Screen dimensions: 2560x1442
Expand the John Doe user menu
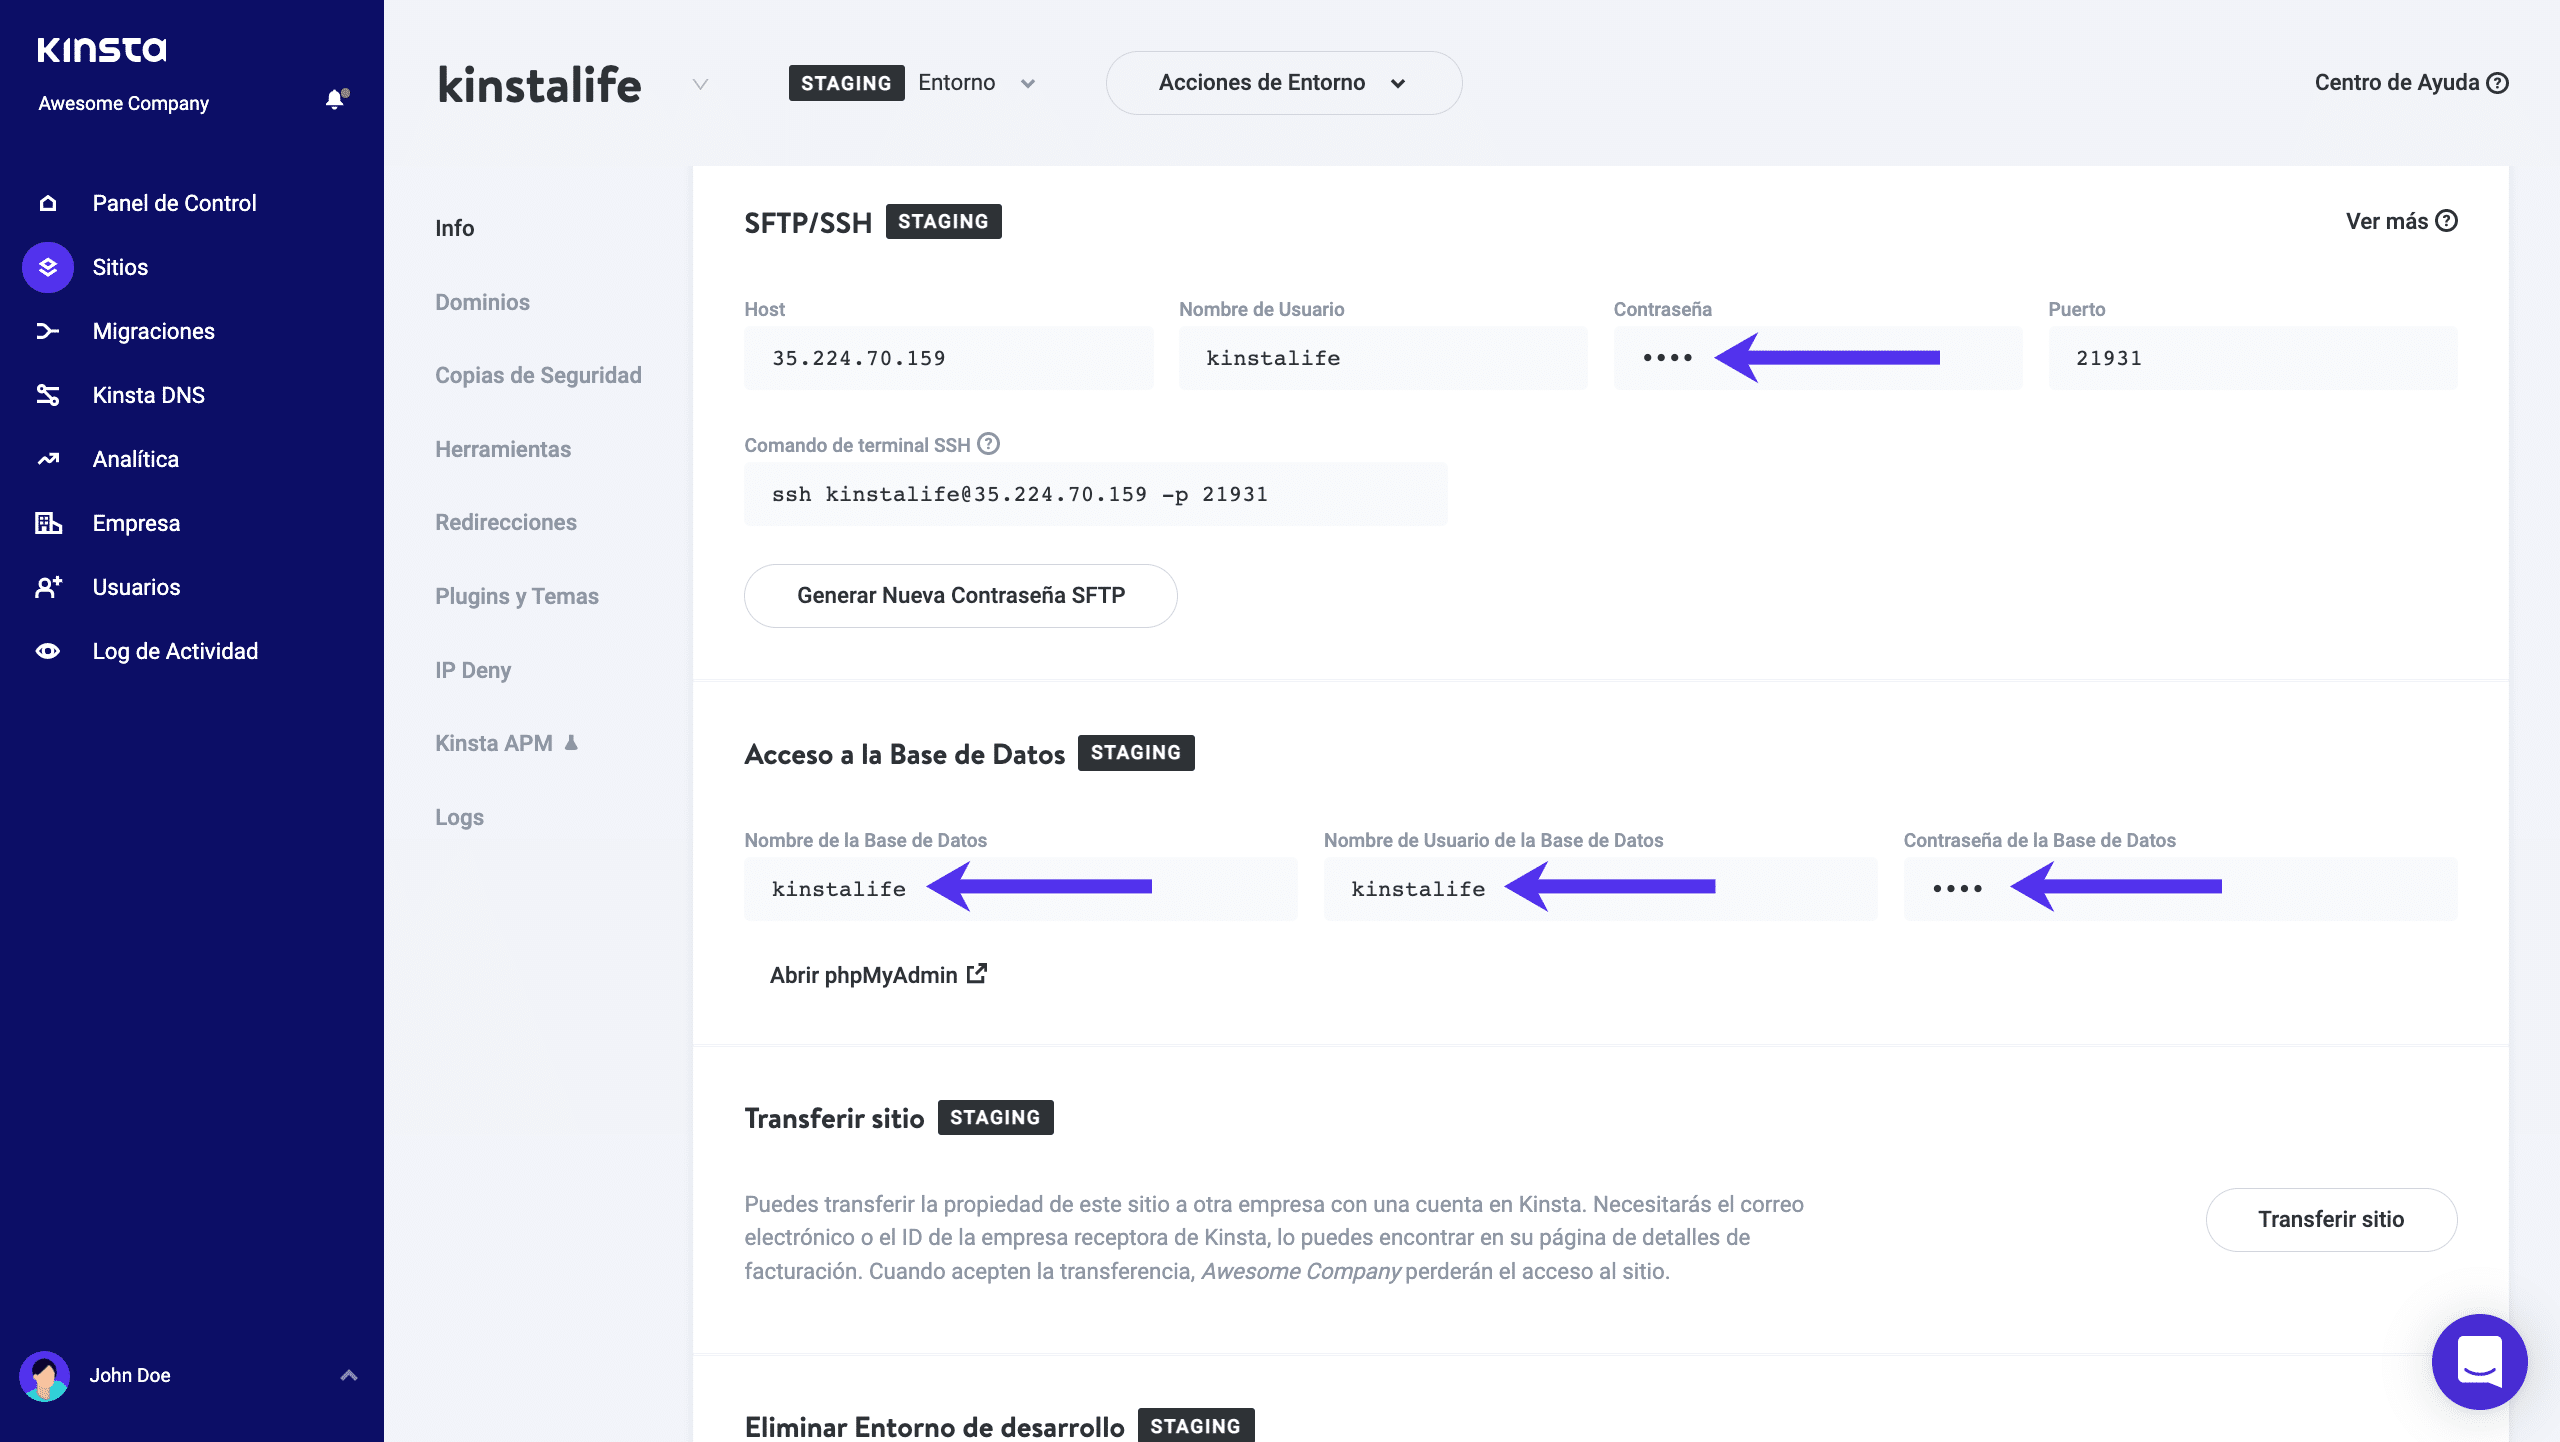(348, 1375)
